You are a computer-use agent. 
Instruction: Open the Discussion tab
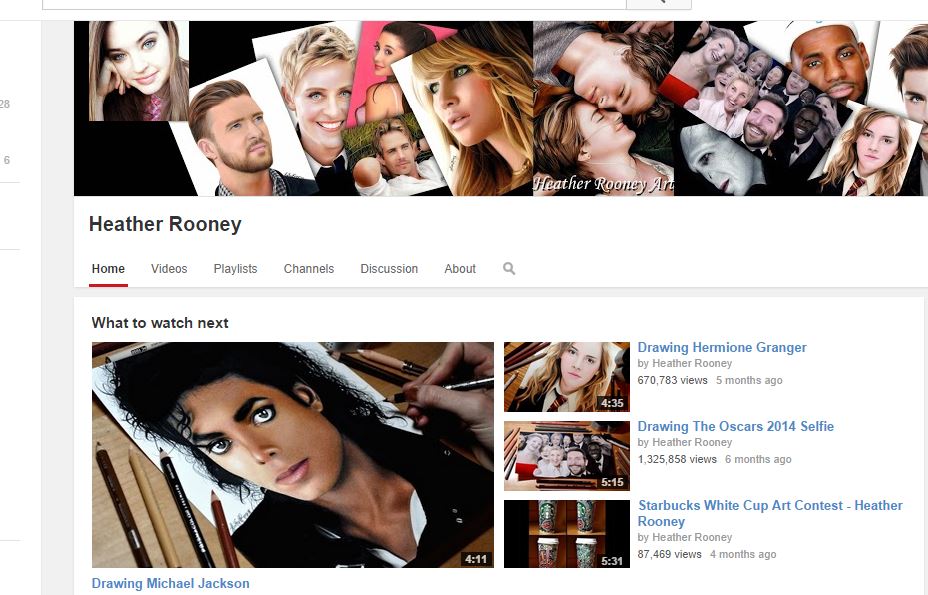click(x=389, y=269)
